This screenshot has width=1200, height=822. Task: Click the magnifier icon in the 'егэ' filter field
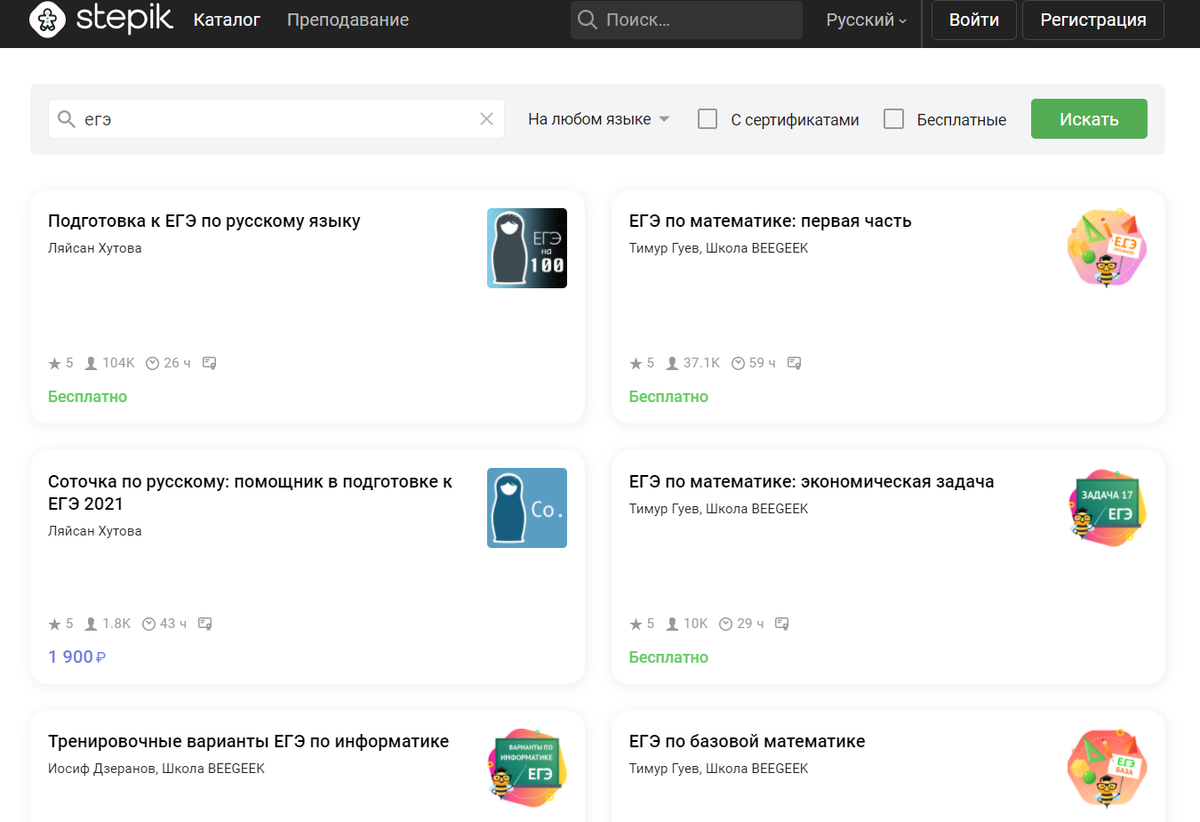[x=67, y=119]
